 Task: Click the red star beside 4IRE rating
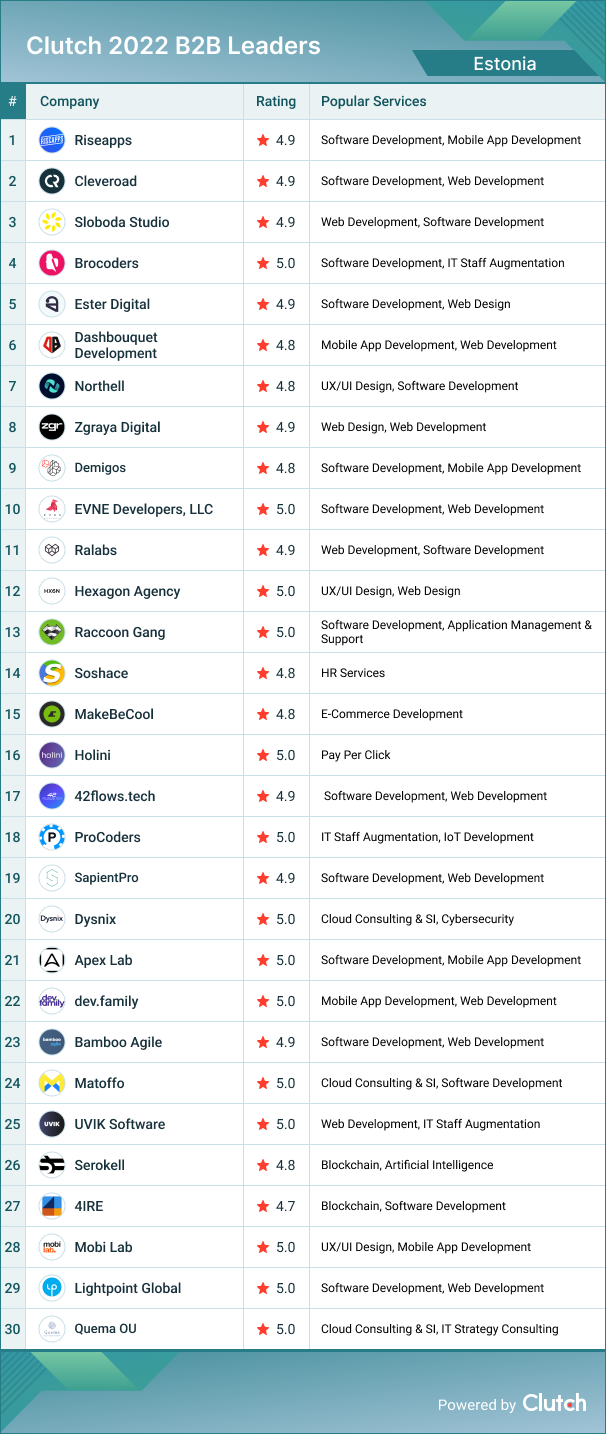[x=263, y=1206]
